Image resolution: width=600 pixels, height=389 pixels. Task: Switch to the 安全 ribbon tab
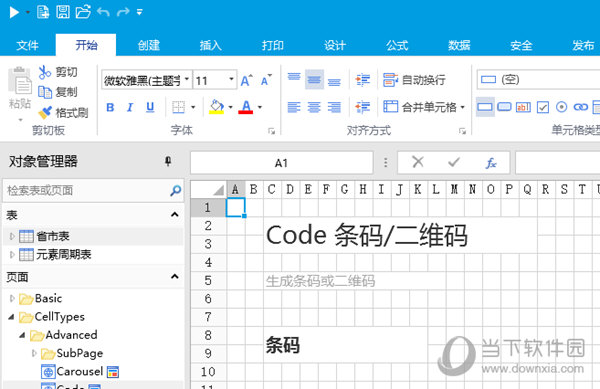tap(521, 45)
